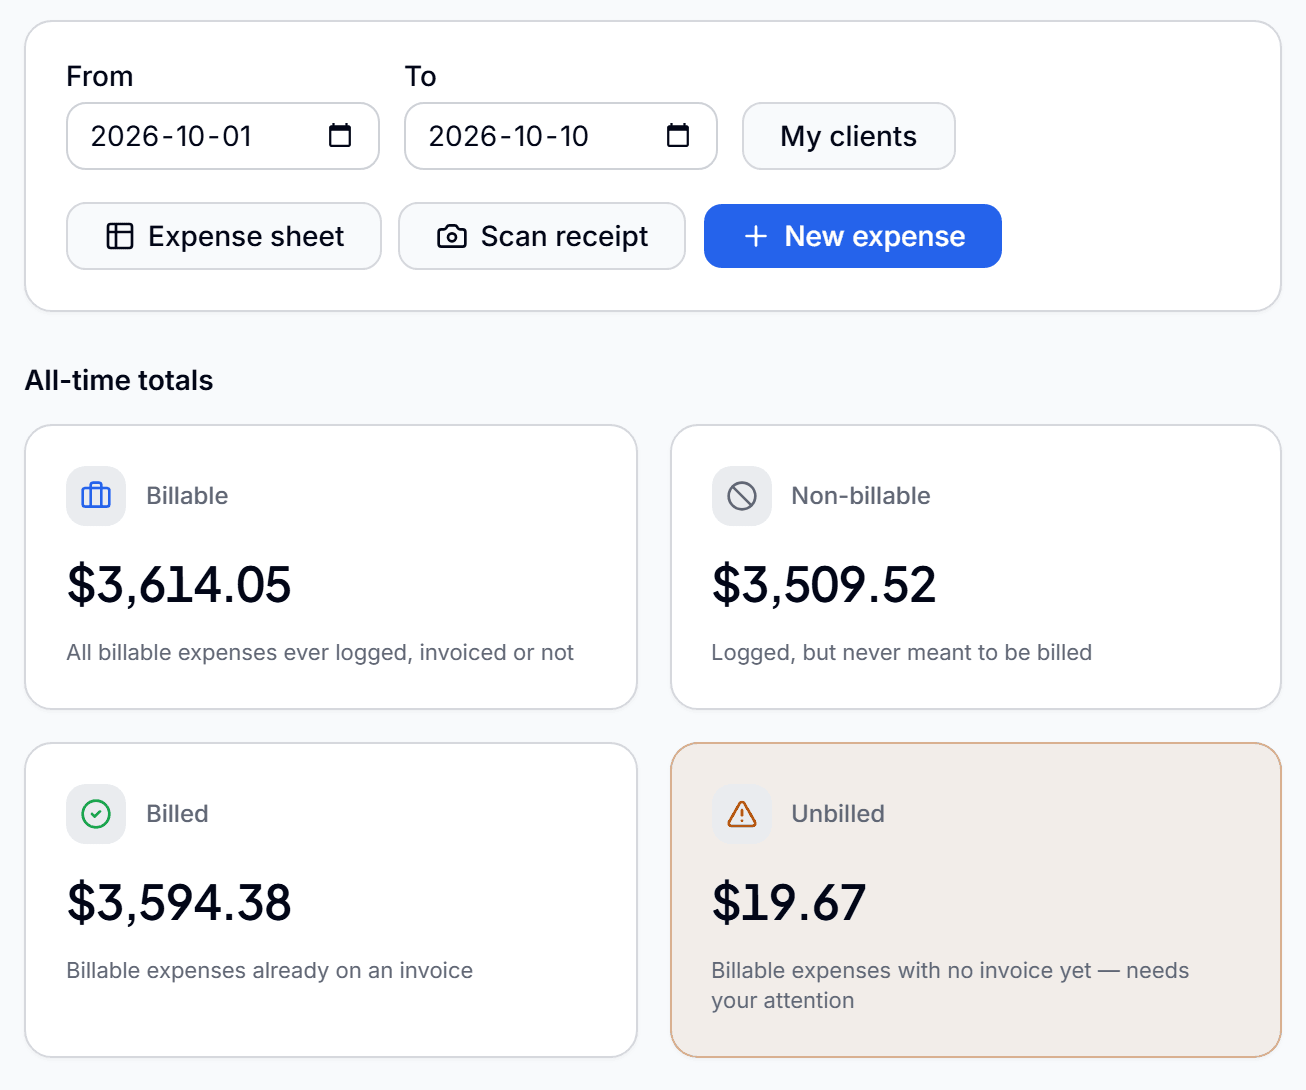
Task: Edit the From date field 2026-10-01
Action: [x=223, y=136]
